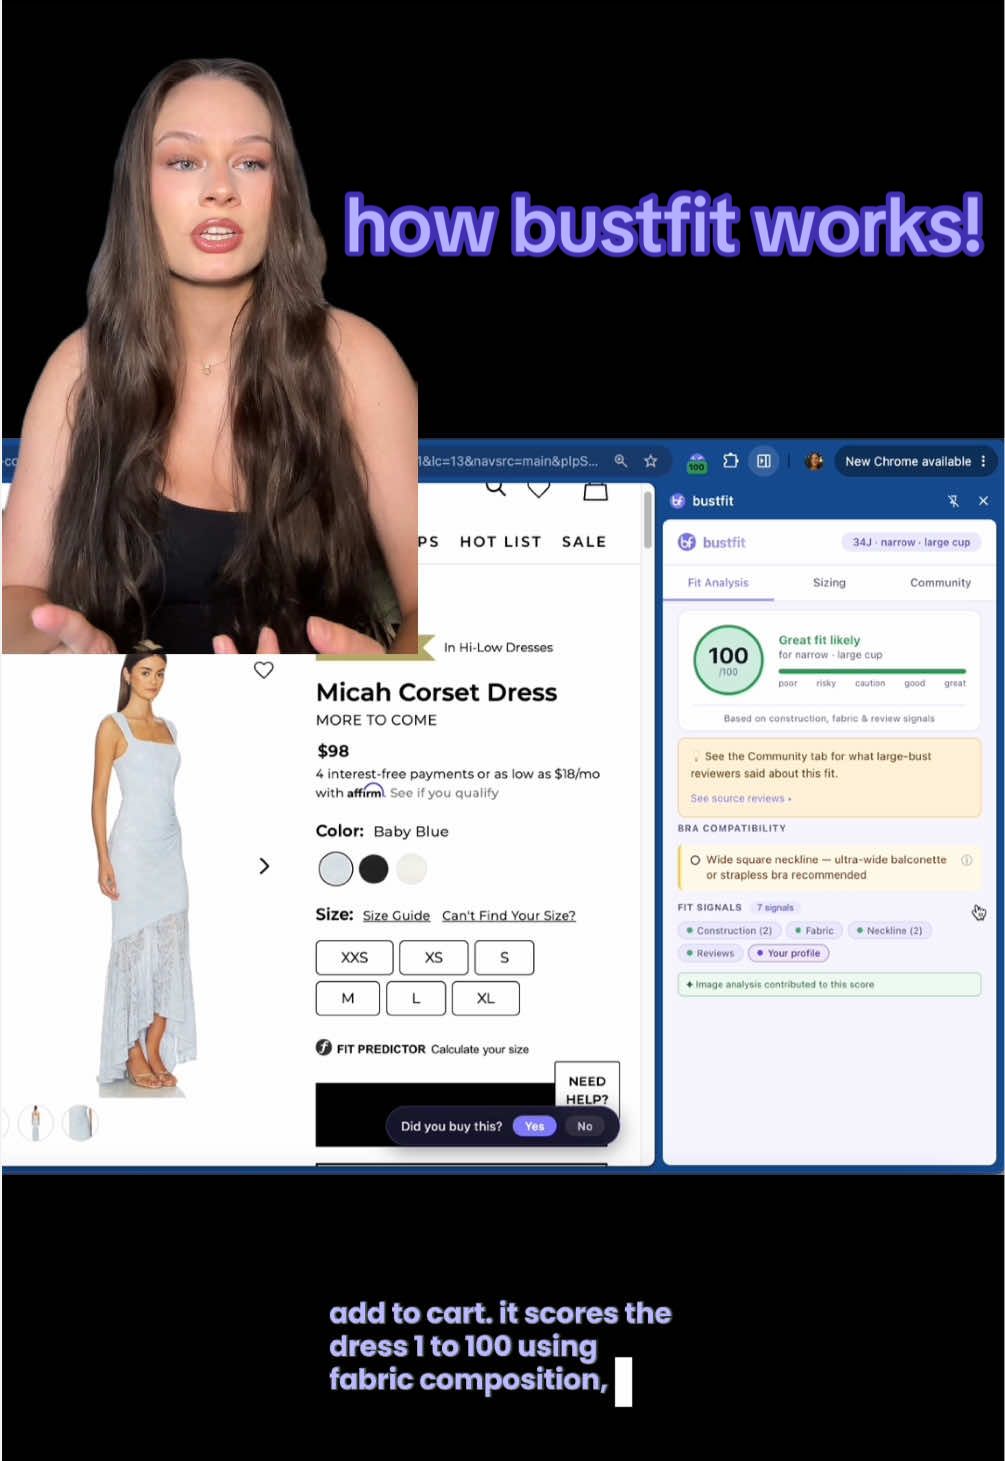The width and height of the screenshot is (1005, 1461).
Task: Select the Reviews fit signal chip
Action: click(711, 953)
